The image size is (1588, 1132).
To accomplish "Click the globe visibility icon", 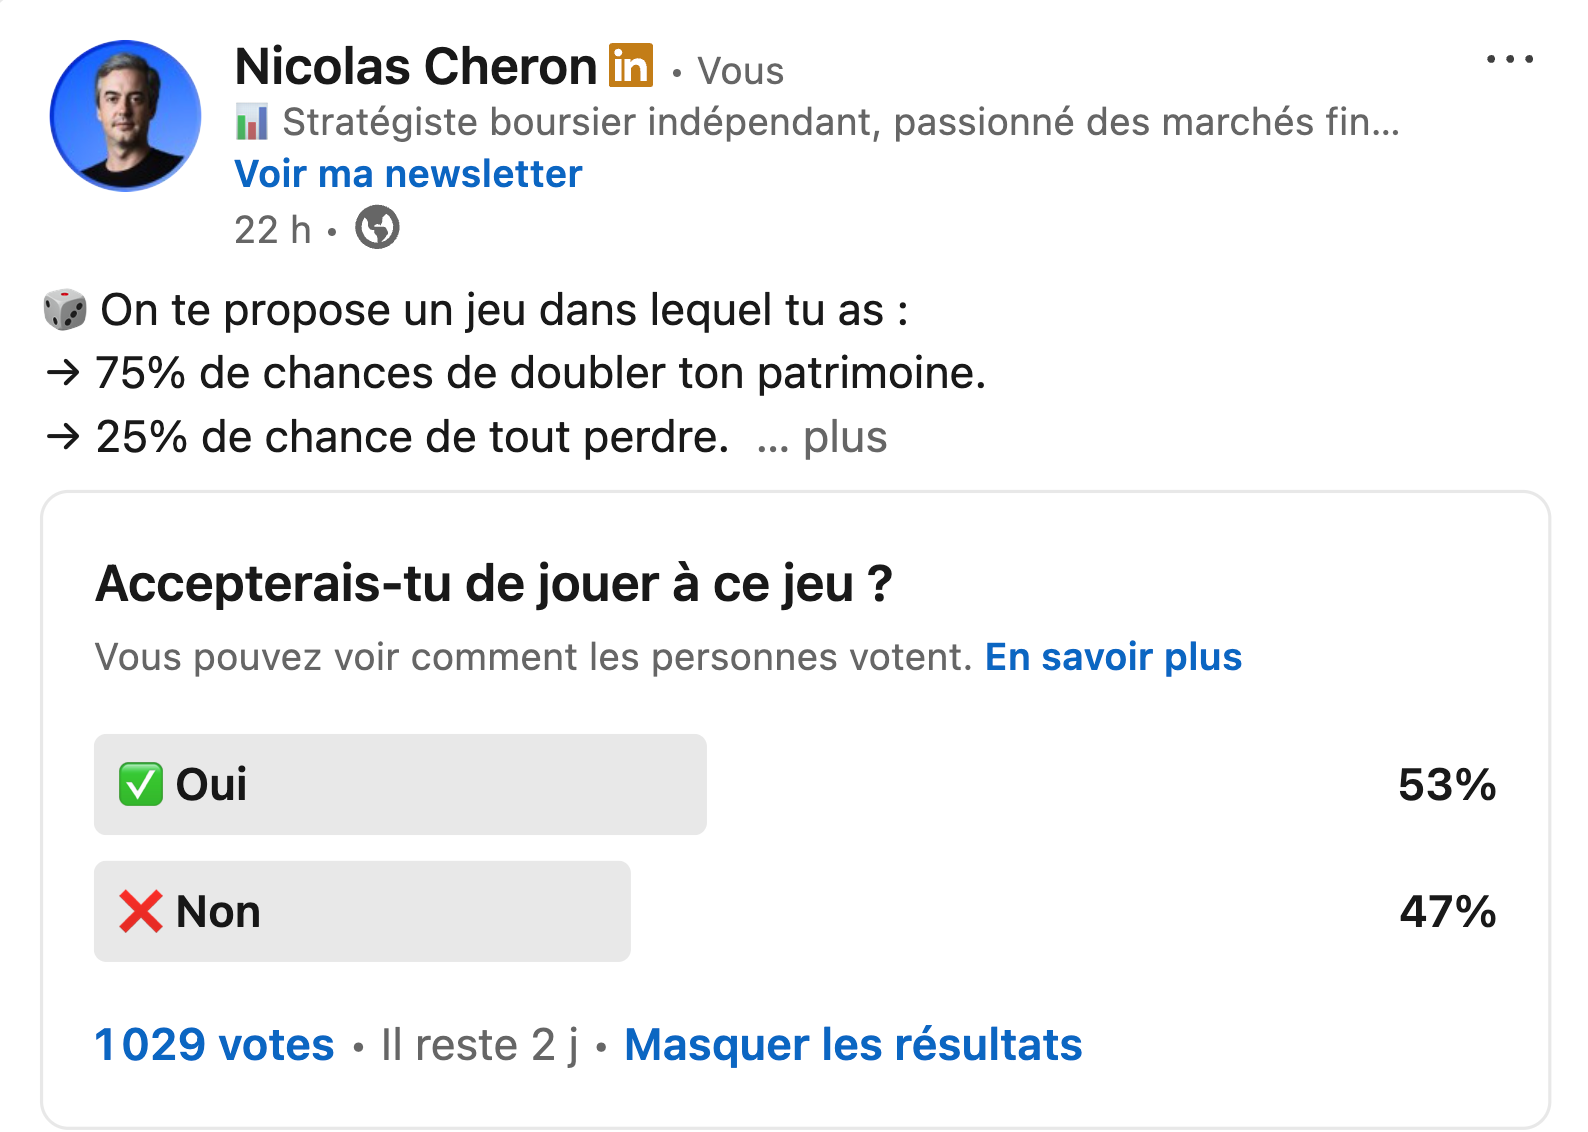I will pos(377,227).
